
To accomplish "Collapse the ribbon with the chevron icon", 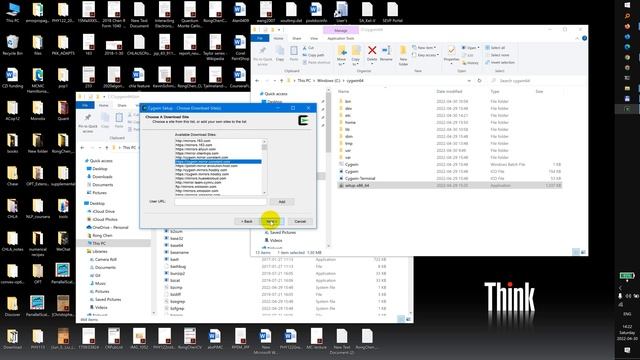I will [577, 38].
